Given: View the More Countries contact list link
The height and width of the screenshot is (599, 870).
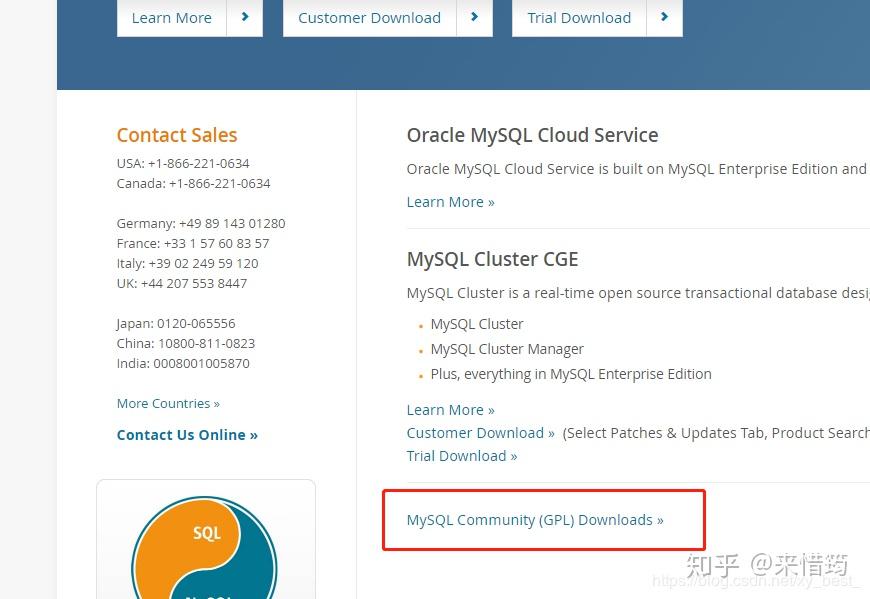Looking at the screenshot, I should pyautogui.click(x=168, y=403).
